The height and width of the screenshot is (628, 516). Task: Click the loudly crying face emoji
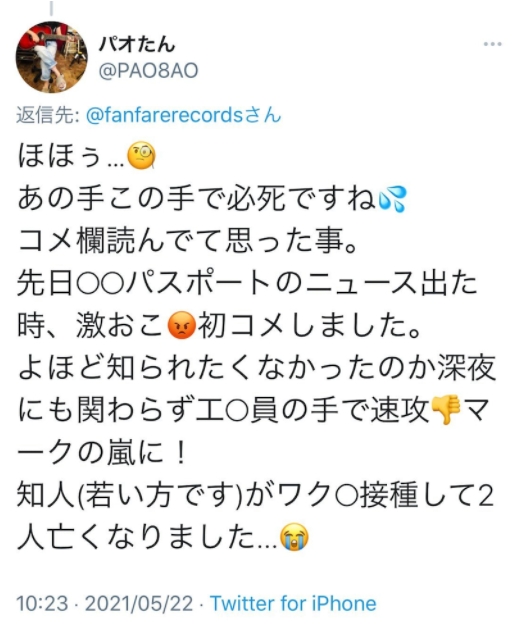tap(295, 537)
